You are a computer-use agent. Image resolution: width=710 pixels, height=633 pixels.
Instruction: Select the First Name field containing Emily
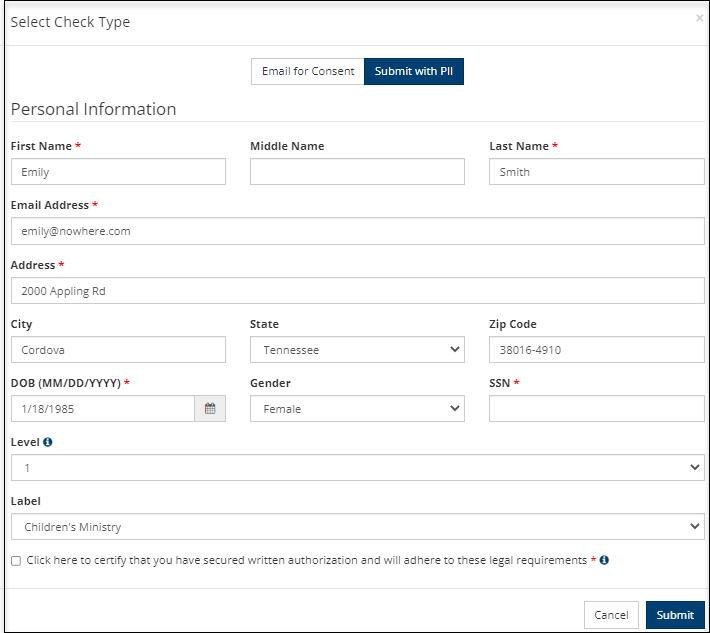pyautogui.click(x=118, y=172)
